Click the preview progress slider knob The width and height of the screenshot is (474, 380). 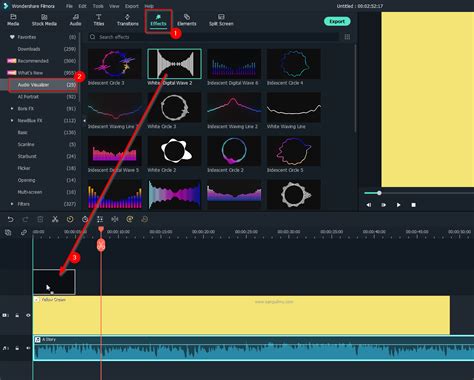(379, 193)
